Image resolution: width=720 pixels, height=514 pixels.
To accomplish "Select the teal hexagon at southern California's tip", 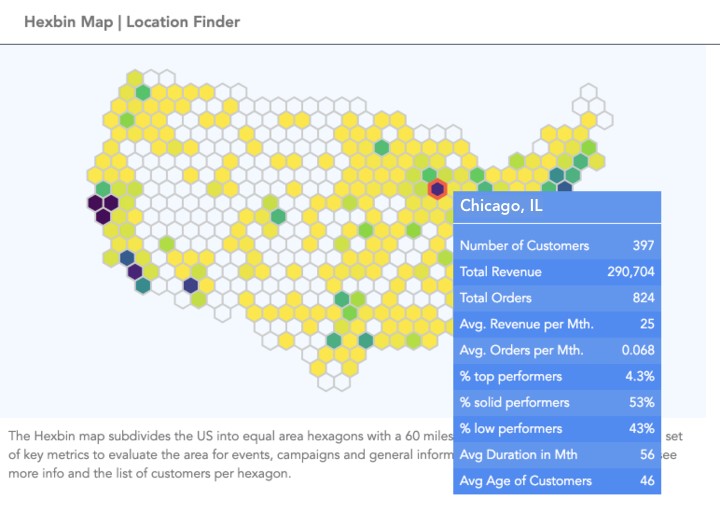I will [143, 285].
